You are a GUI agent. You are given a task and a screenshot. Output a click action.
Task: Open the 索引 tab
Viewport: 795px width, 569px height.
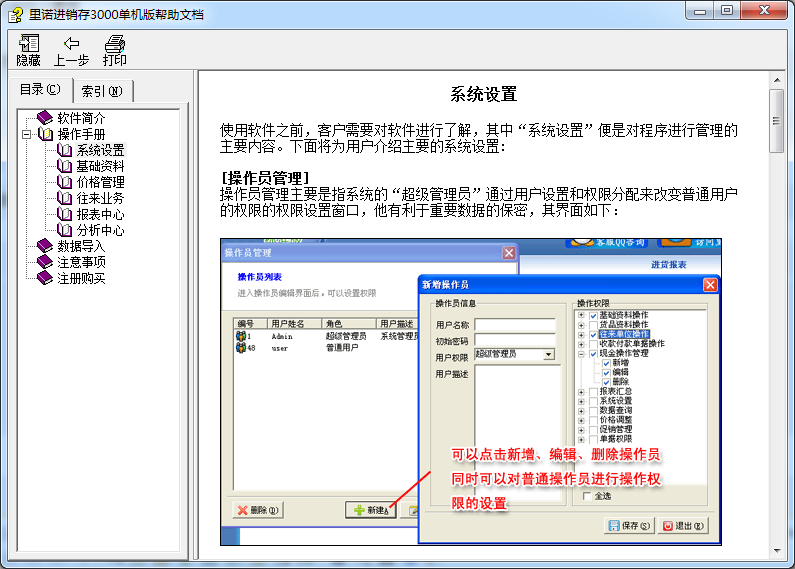pyautogui.click(x=102, y=91)
